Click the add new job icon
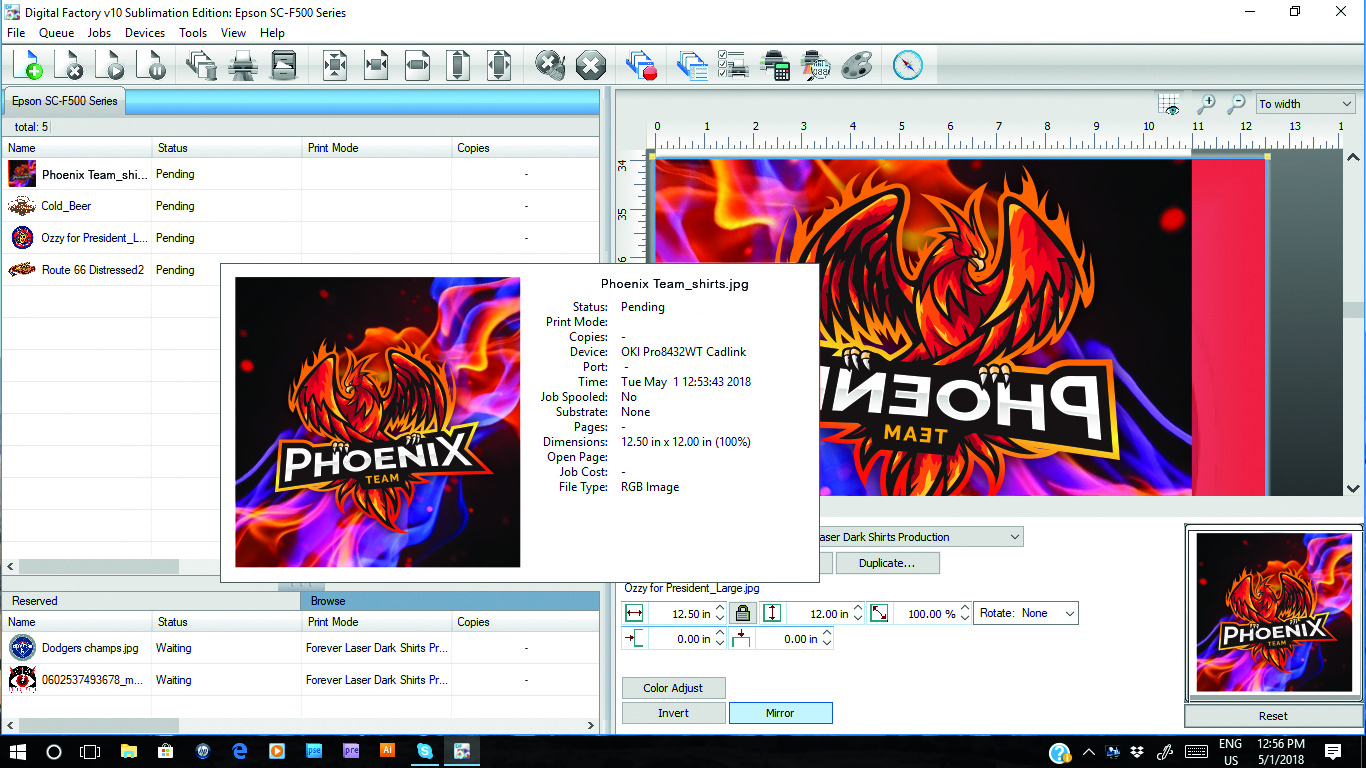 pos(29,66)
